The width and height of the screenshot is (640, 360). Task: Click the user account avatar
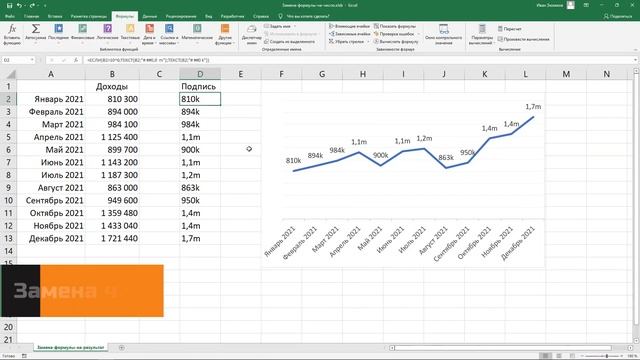[x=571, y=5]
